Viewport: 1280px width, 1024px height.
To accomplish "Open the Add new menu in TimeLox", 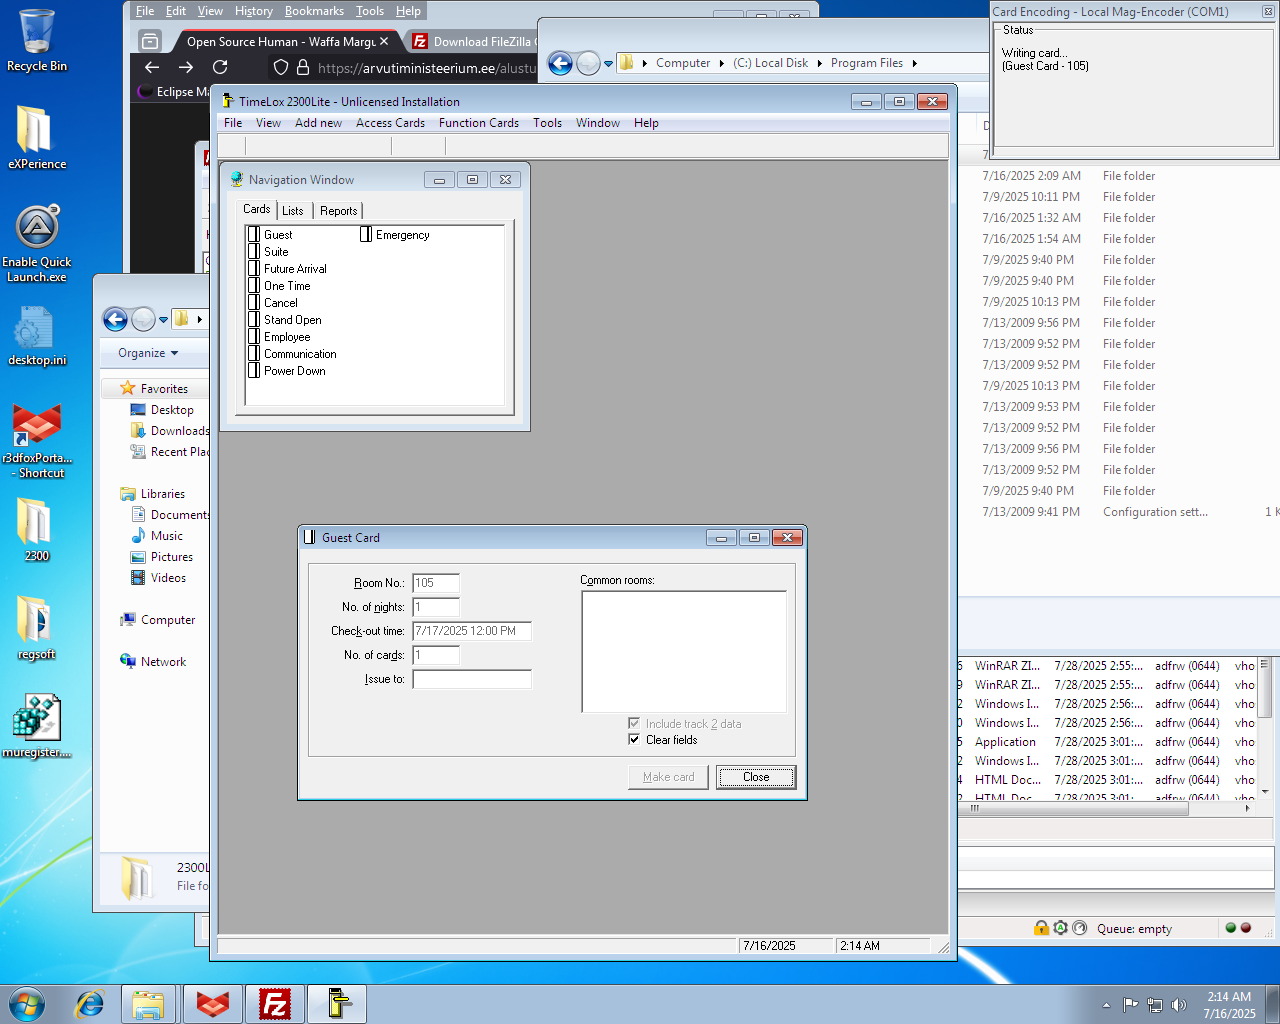I will (x=318, y=123).
